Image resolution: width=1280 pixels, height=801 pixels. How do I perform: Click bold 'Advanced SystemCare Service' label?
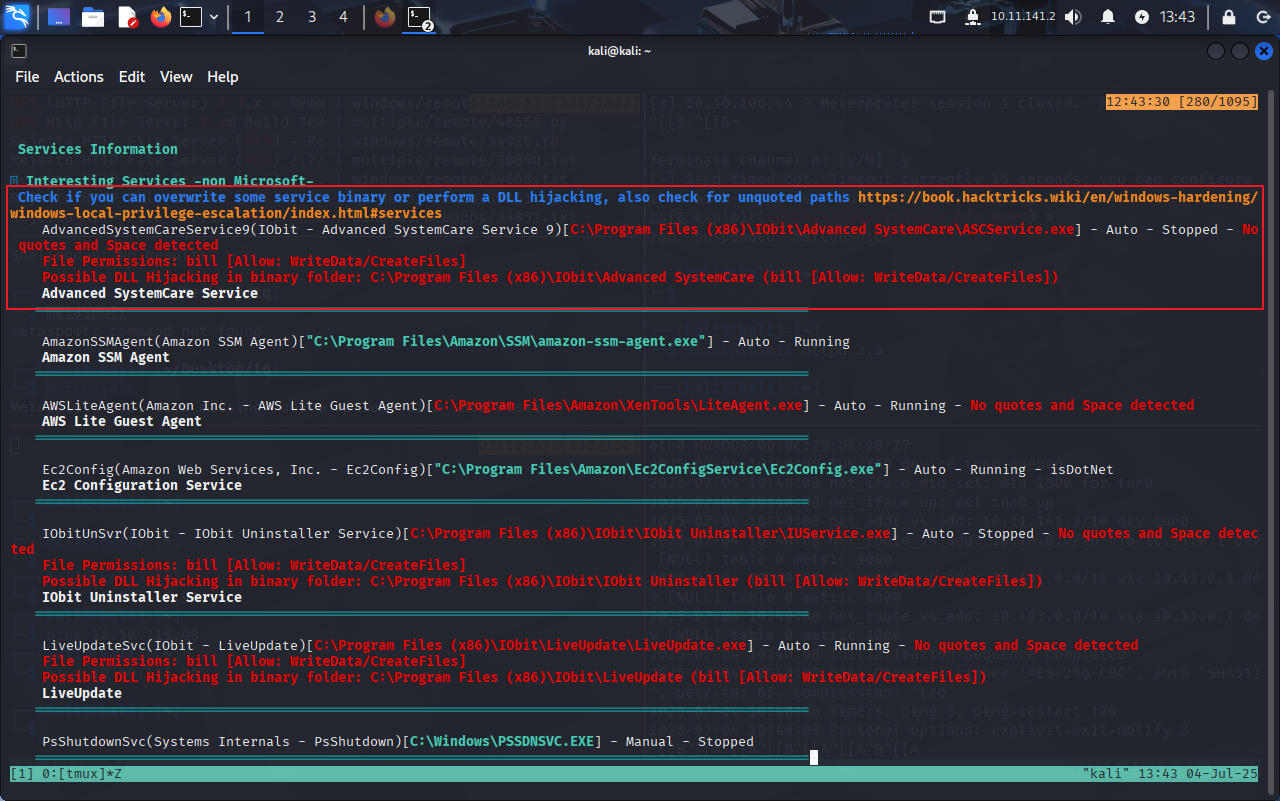(150, 293)
